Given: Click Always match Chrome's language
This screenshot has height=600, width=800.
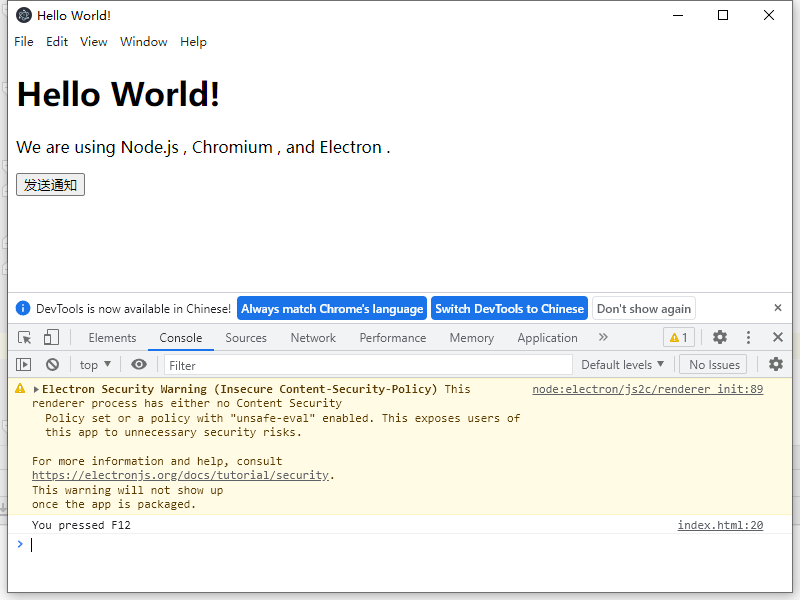Looking at the screenshot, I should (x=332, y=308).
